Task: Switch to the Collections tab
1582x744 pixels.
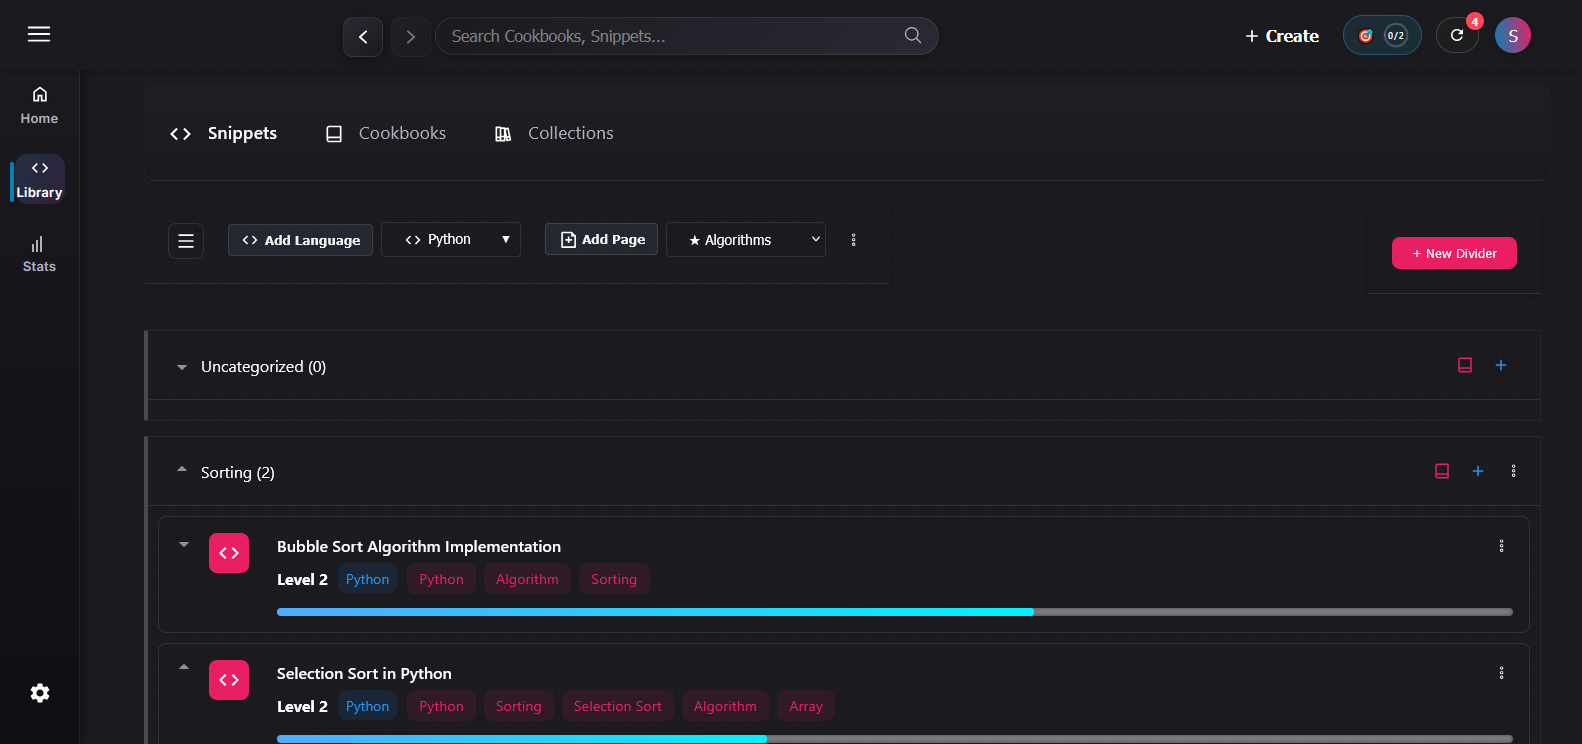Action: (x=554, y=134)
